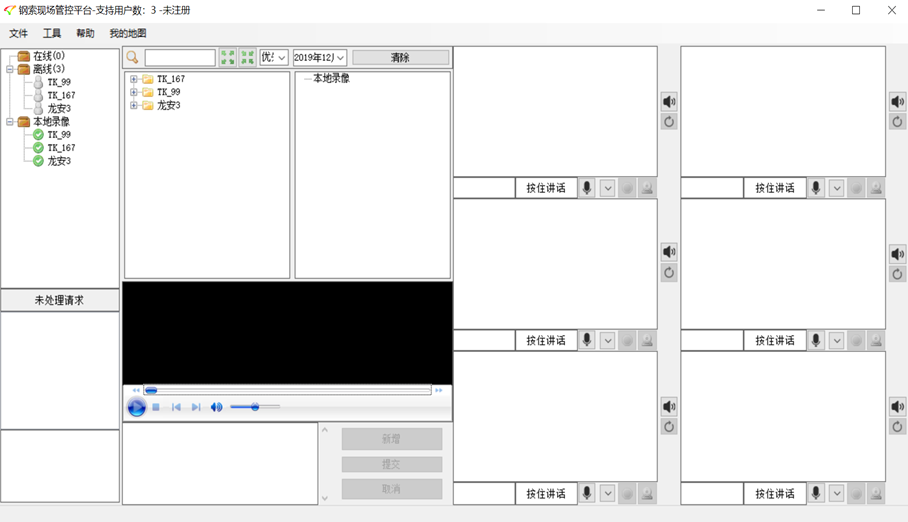This screenshot has height=522, width=908.
Task: Click the 未处理请求 button
Action: point(60,300)
